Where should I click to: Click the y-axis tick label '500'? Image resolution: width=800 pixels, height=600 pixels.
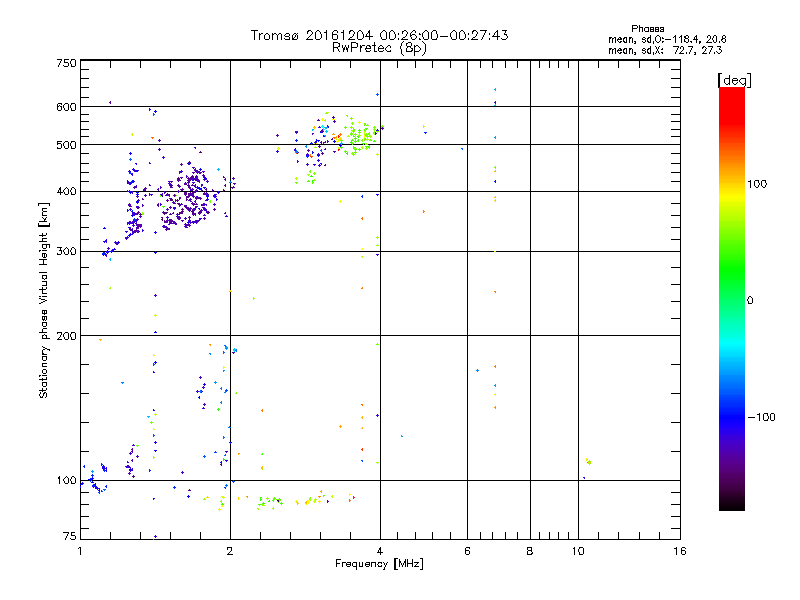(66, 145)
